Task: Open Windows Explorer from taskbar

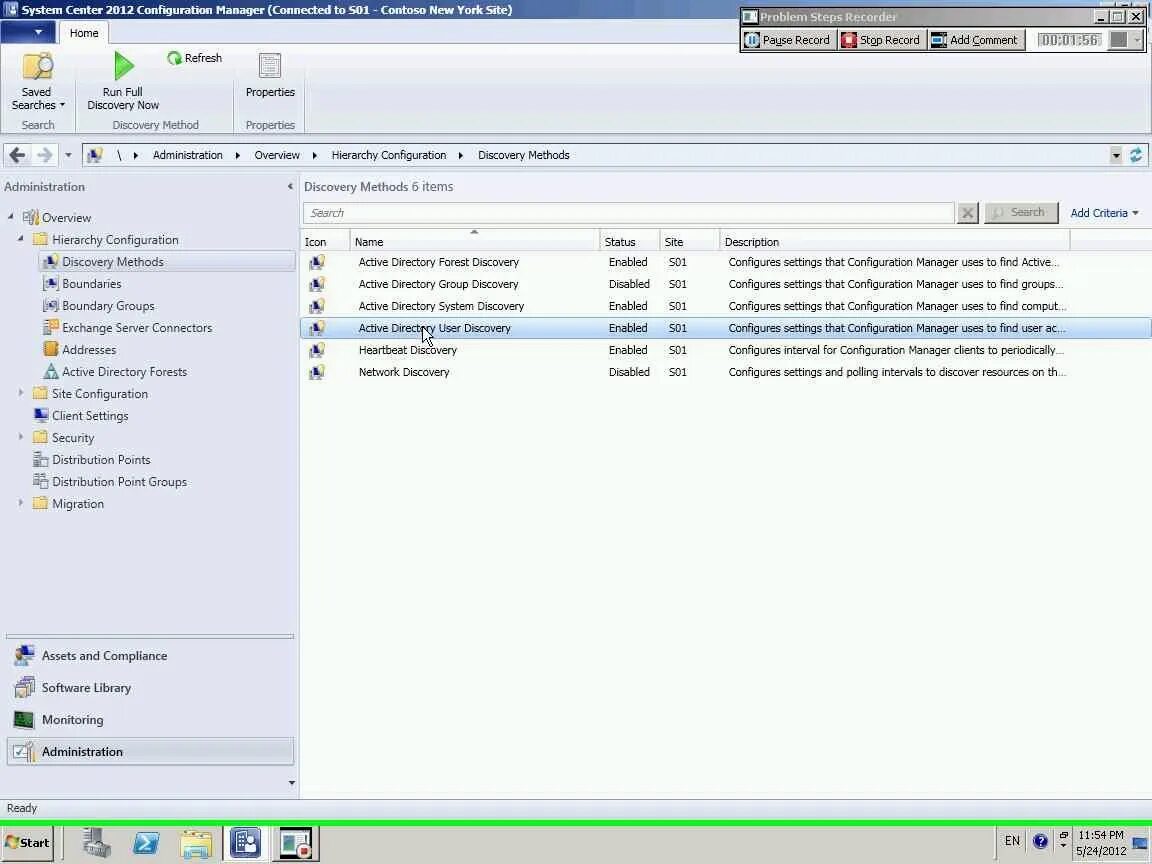Action: [195, 843]
